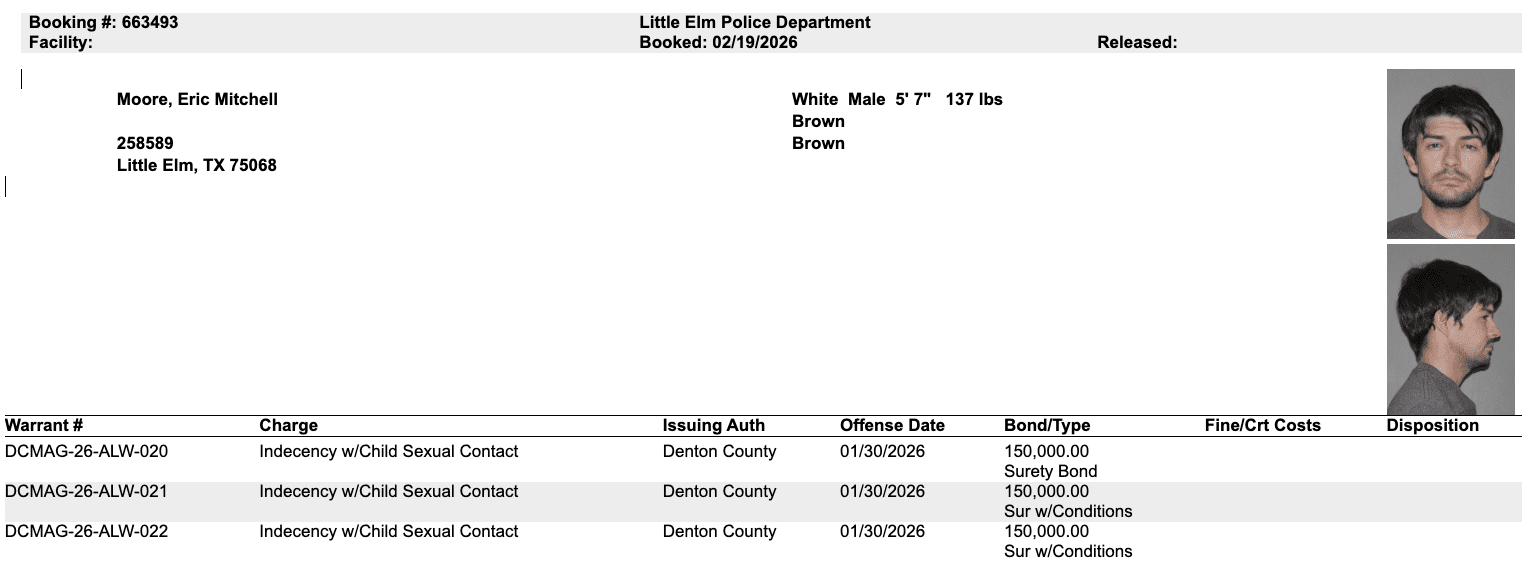1522x588 pixels.
Task: Click the Issuing Auth column header
Action: (x=713, y=425)
